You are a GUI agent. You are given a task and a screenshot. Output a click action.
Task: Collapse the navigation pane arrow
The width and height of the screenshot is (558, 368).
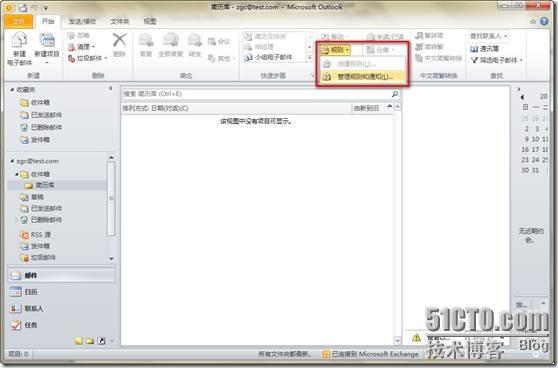point(110,88)
